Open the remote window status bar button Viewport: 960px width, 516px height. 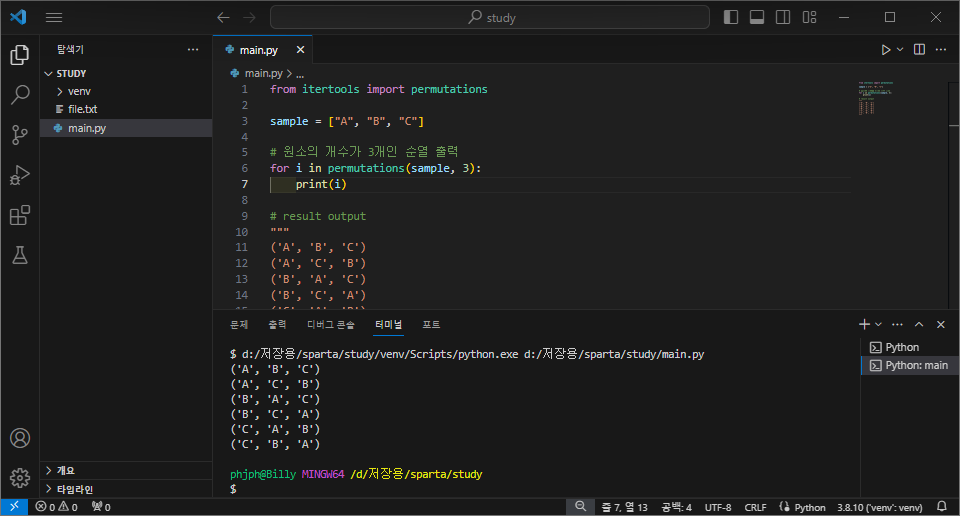[14, 507]
